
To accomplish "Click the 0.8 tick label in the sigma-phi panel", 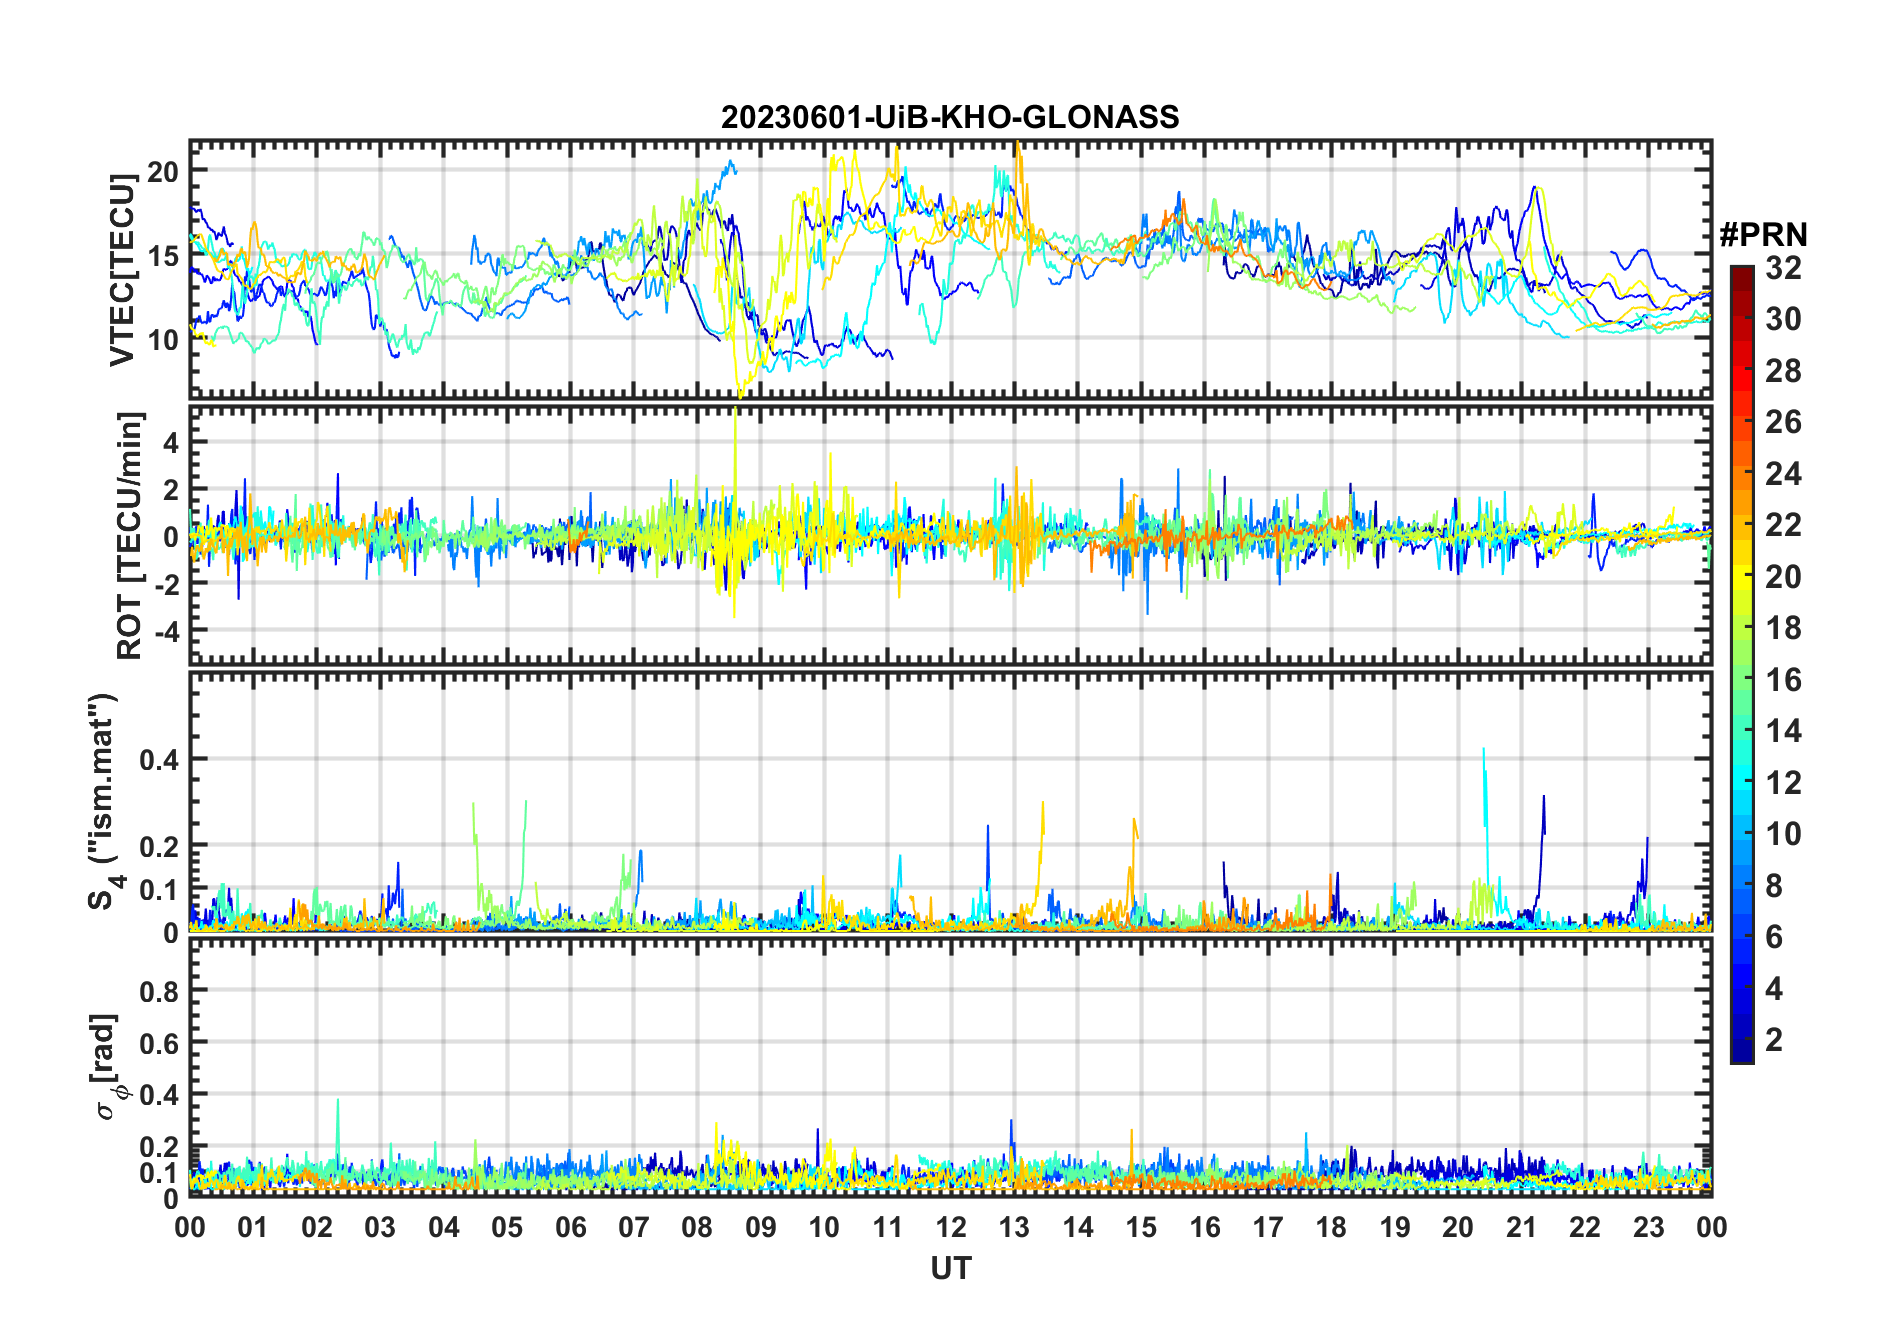I will point(159,991).
